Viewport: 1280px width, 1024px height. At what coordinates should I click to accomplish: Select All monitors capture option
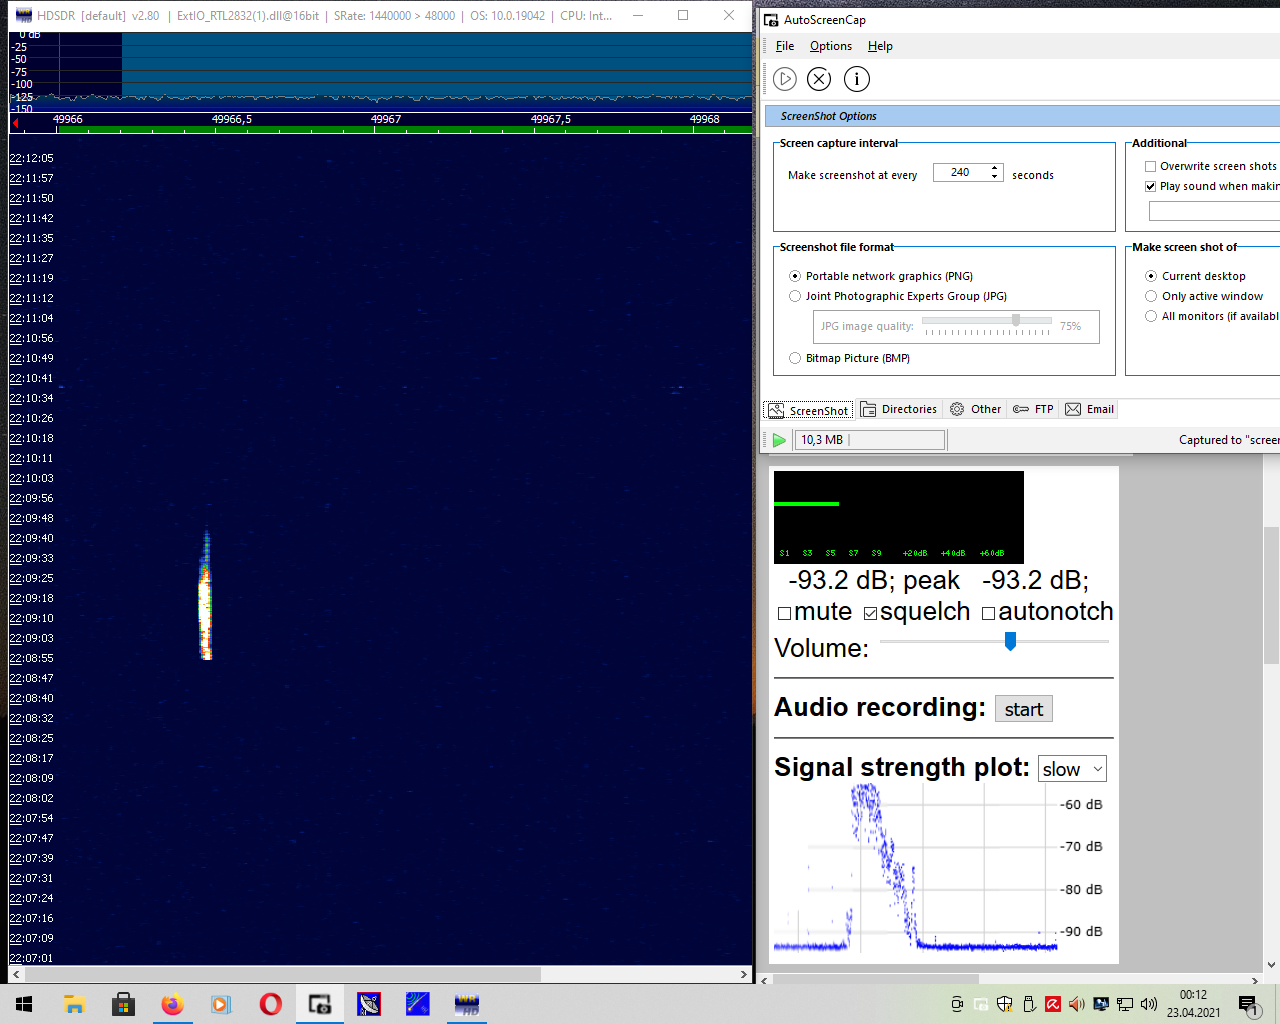[x=1151, y=316]
